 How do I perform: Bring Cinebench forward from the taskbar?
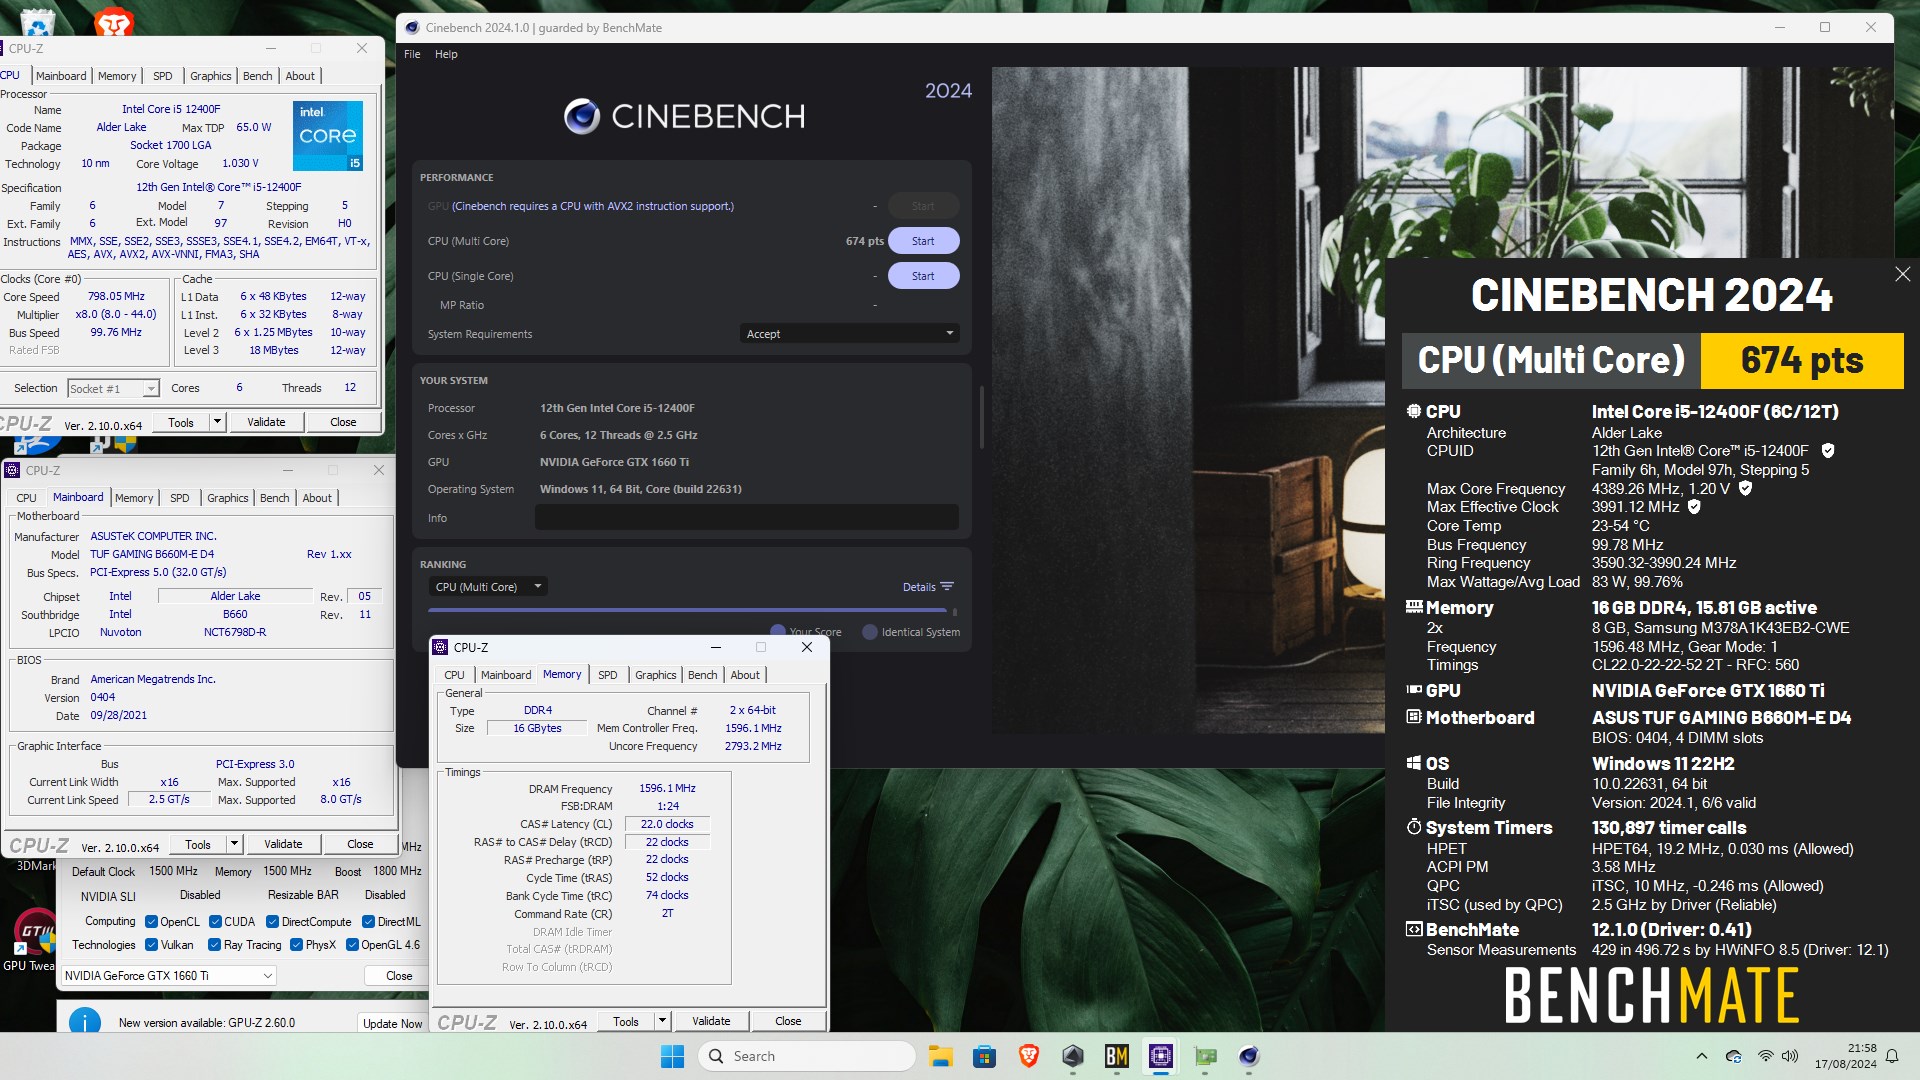[x=1249, y=1056]
